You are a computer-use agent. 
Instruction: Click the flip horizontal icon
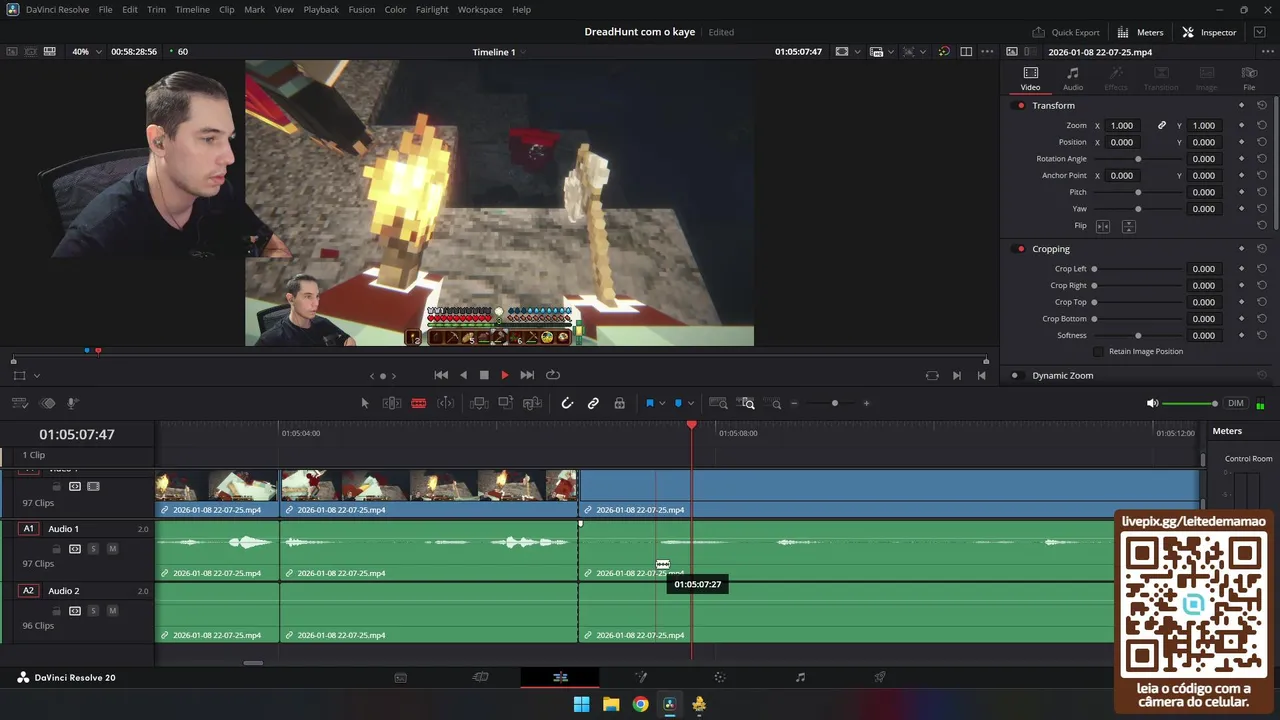coord(1103,226)
